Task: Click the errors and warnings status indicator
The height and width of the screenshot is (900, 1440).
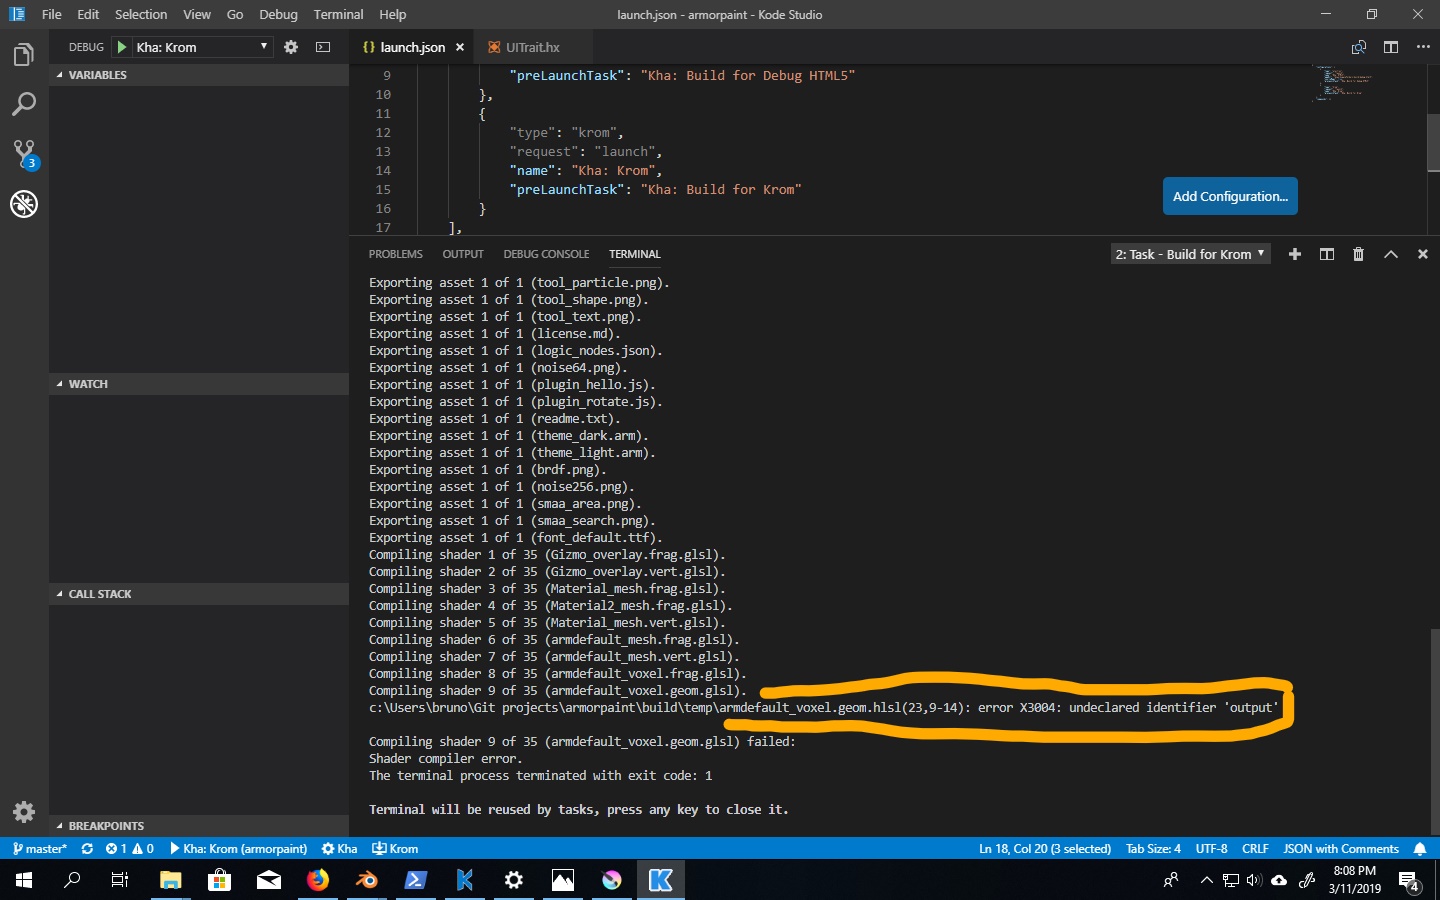Action: point(128,849)
